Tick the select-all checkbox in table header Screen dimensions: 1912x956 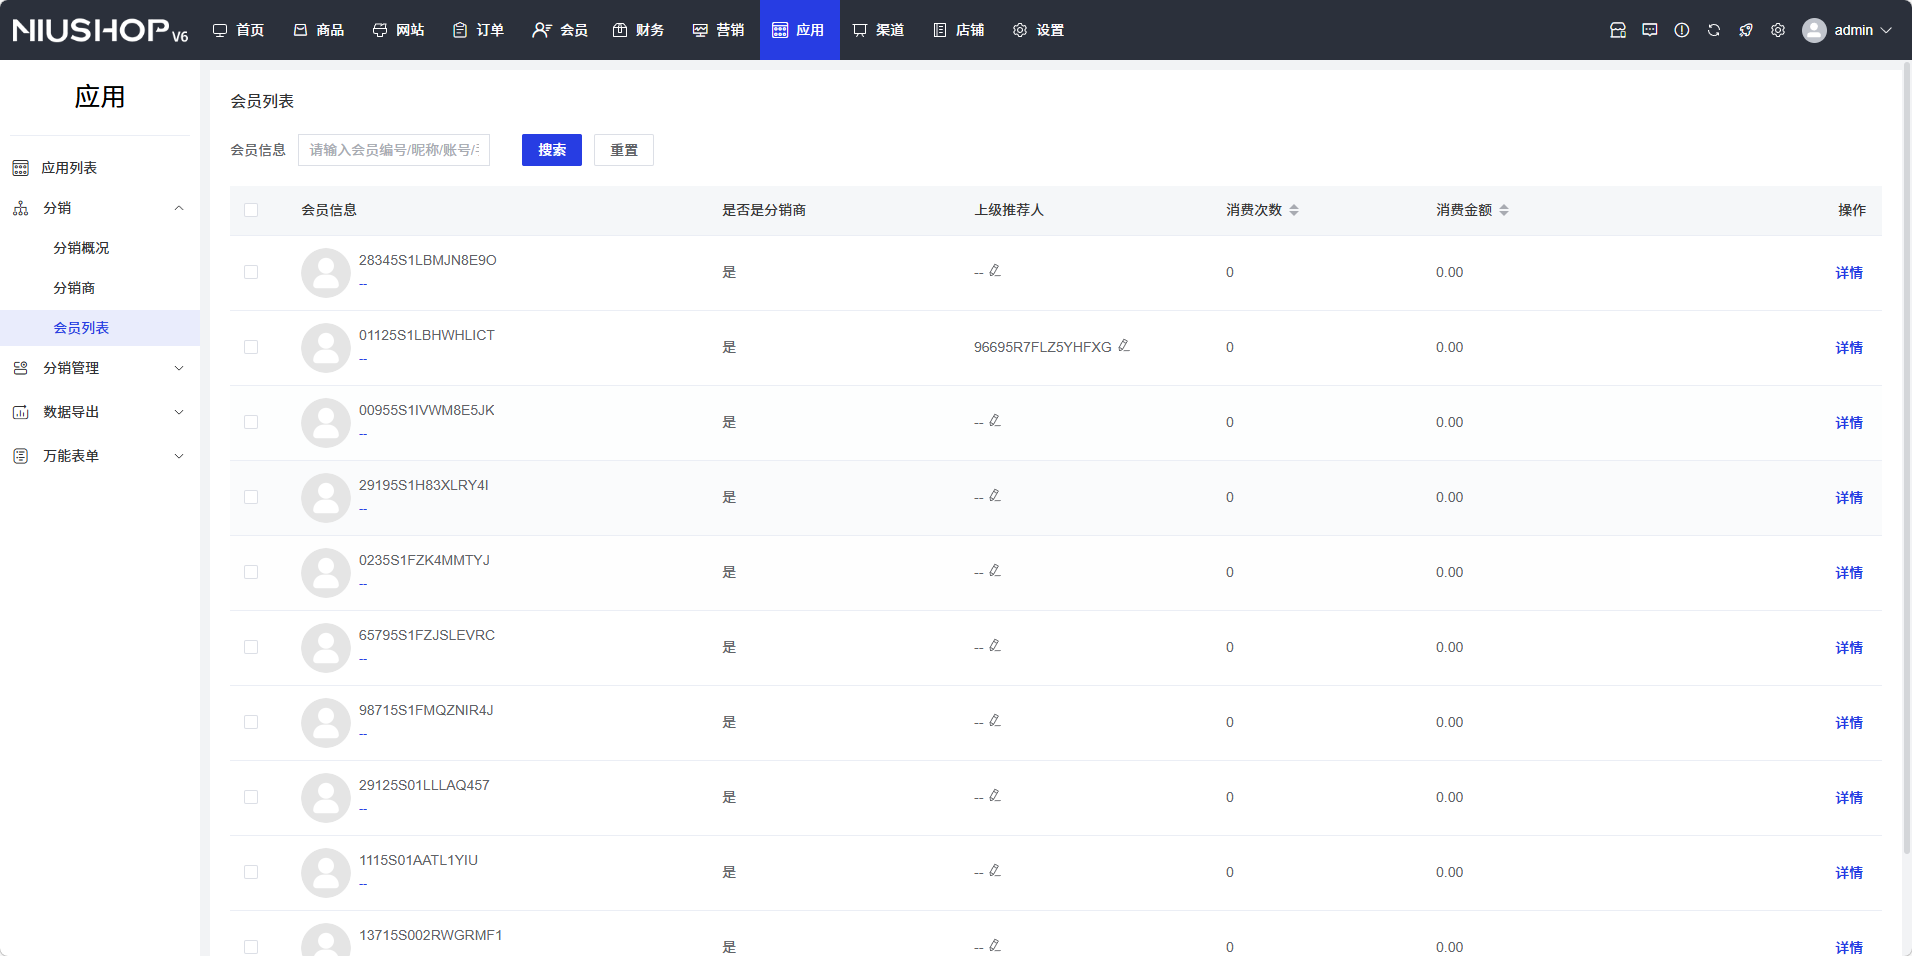coord(251,210)
